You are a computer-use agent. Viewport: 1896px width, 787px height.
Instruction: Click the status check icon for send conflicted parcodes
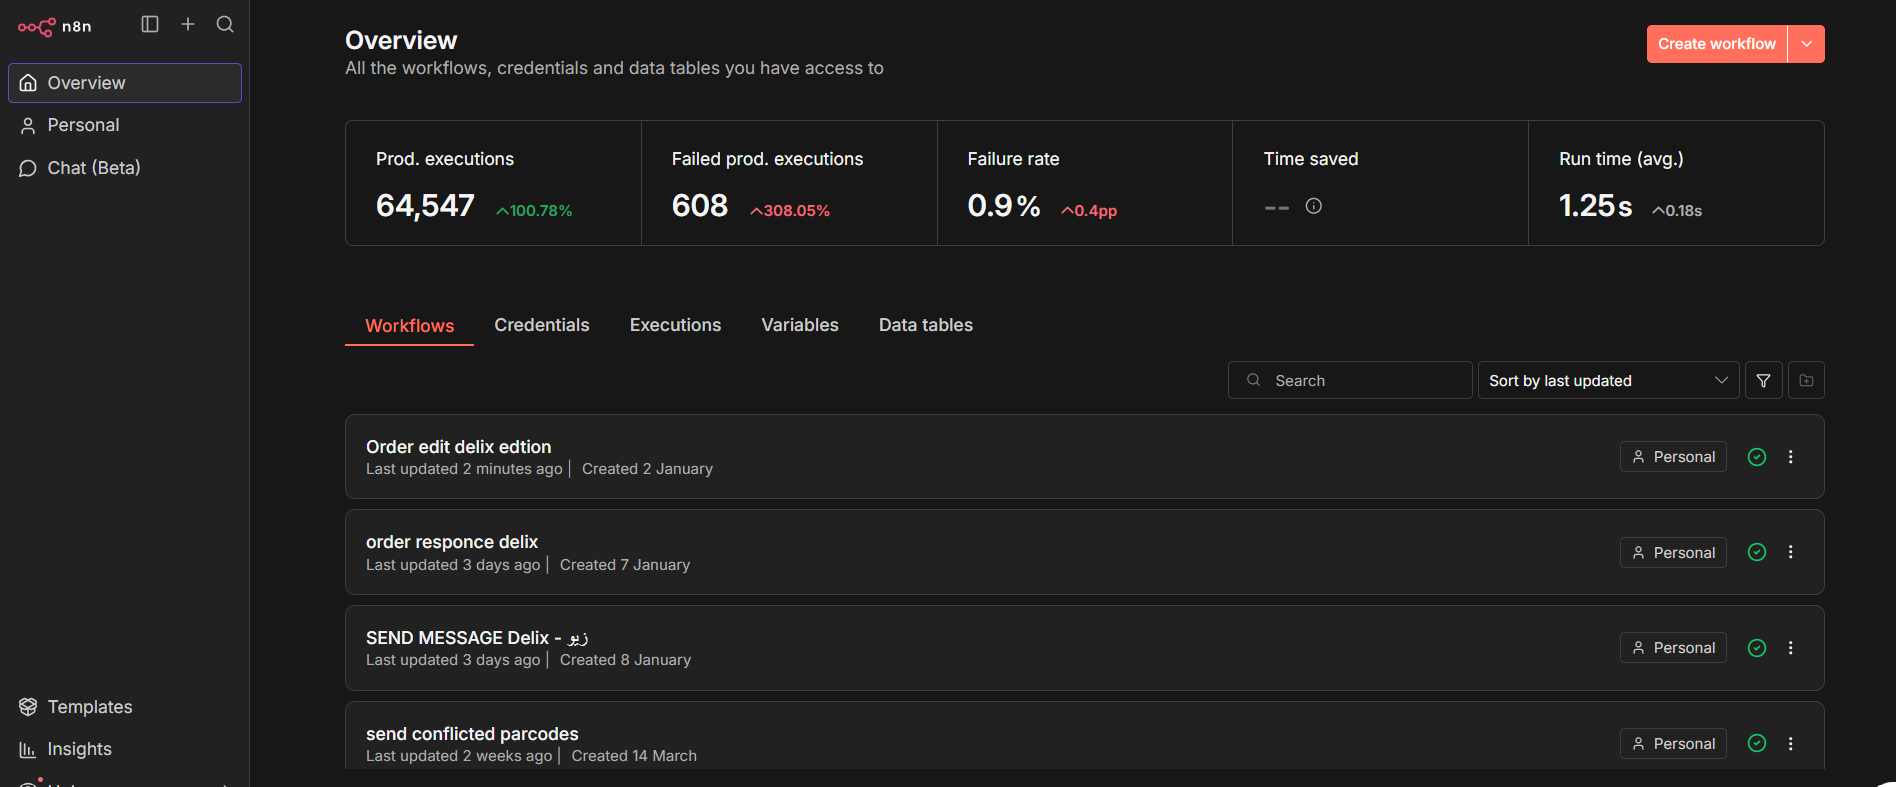point(1757,743)
